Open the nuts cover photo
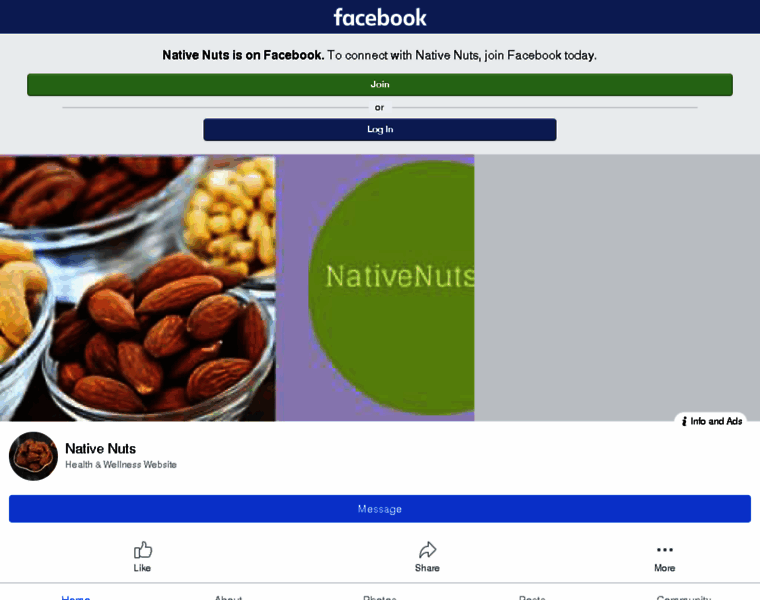The height and width of the screenshot is (600, 760). click(138, 288)
